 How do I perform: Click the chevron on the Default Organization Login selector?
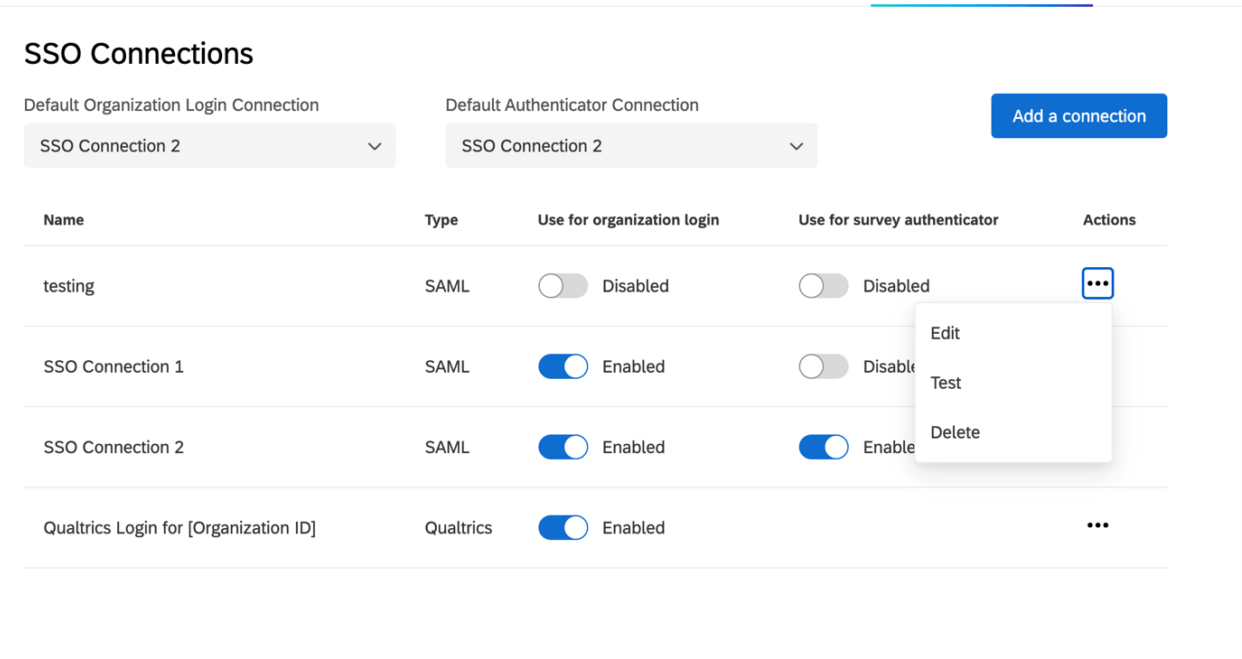[375, 145]
